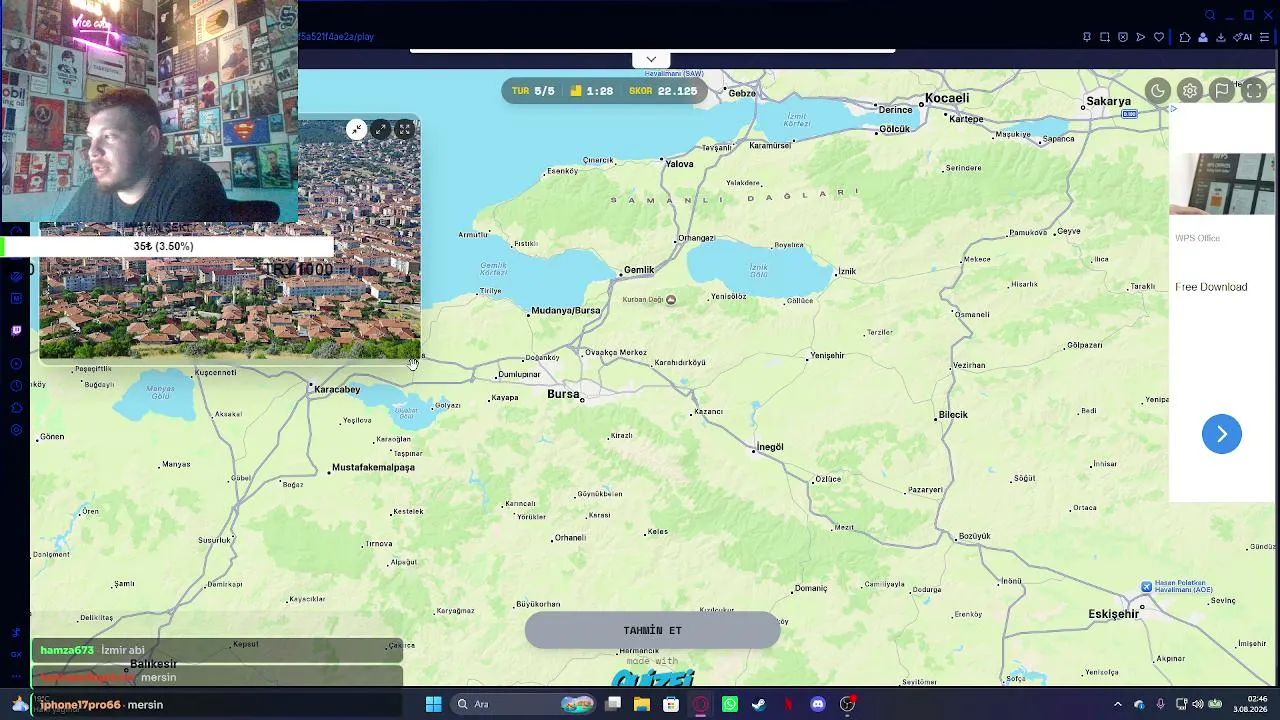Open the browser extensions cube icon
This screenshot has width=1280, height=720.
pyautogui.click(x=1185, y=37)
